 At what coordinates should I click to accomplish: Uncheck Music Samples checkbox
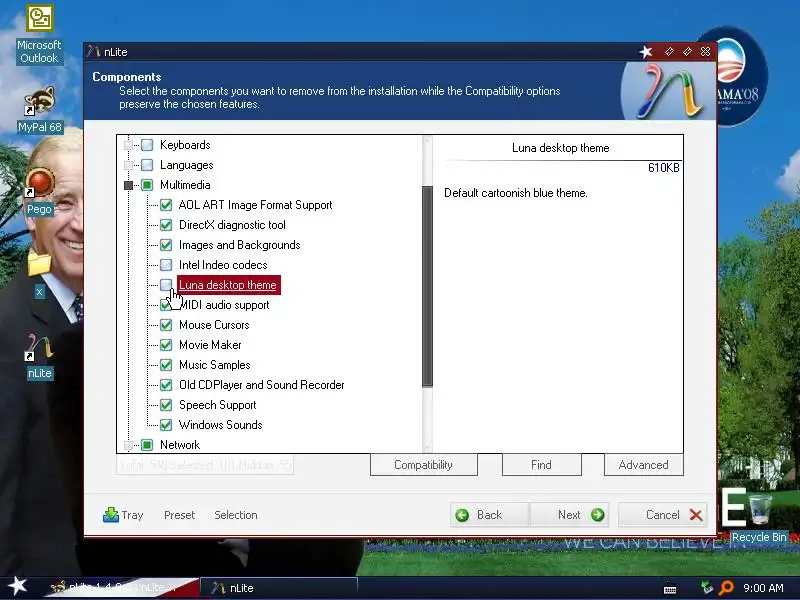166,365
